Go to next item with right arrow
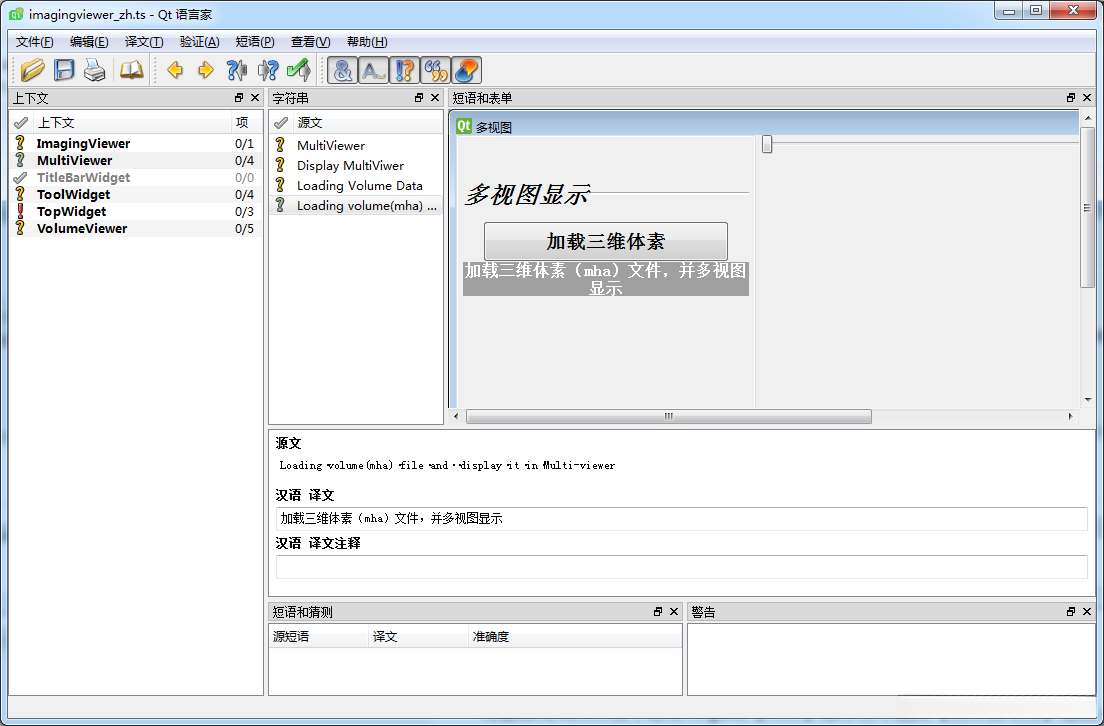Image resolution: width=1104 pixels, height=726 pixels. 206,70
